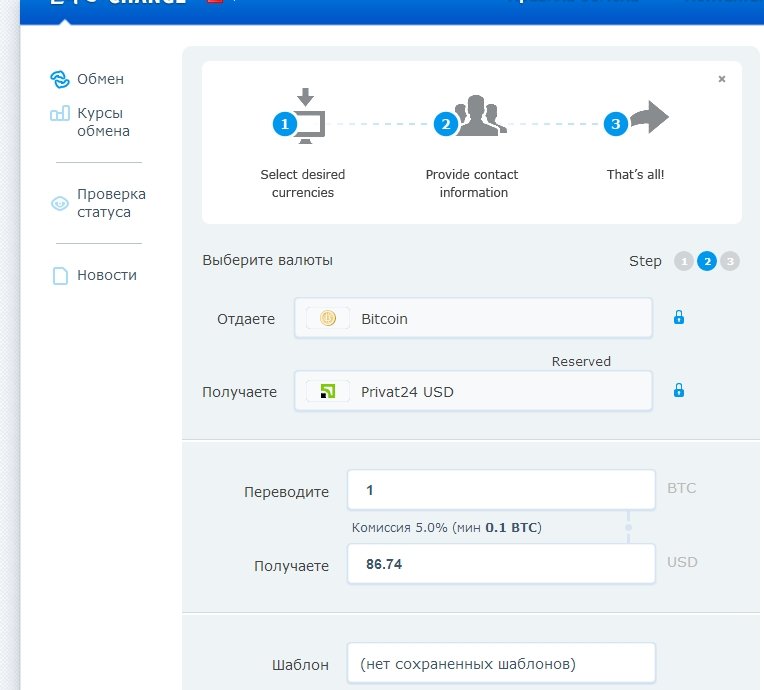Click the Получаете 86.74 amount field

click(501, 564)
